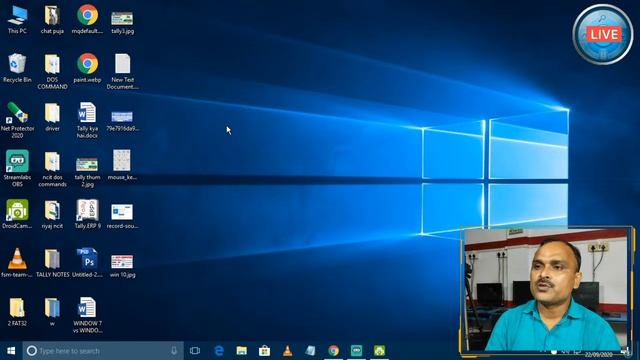Select the mouse_ke... file icon
640x360 pixels.
click(122, 165)
